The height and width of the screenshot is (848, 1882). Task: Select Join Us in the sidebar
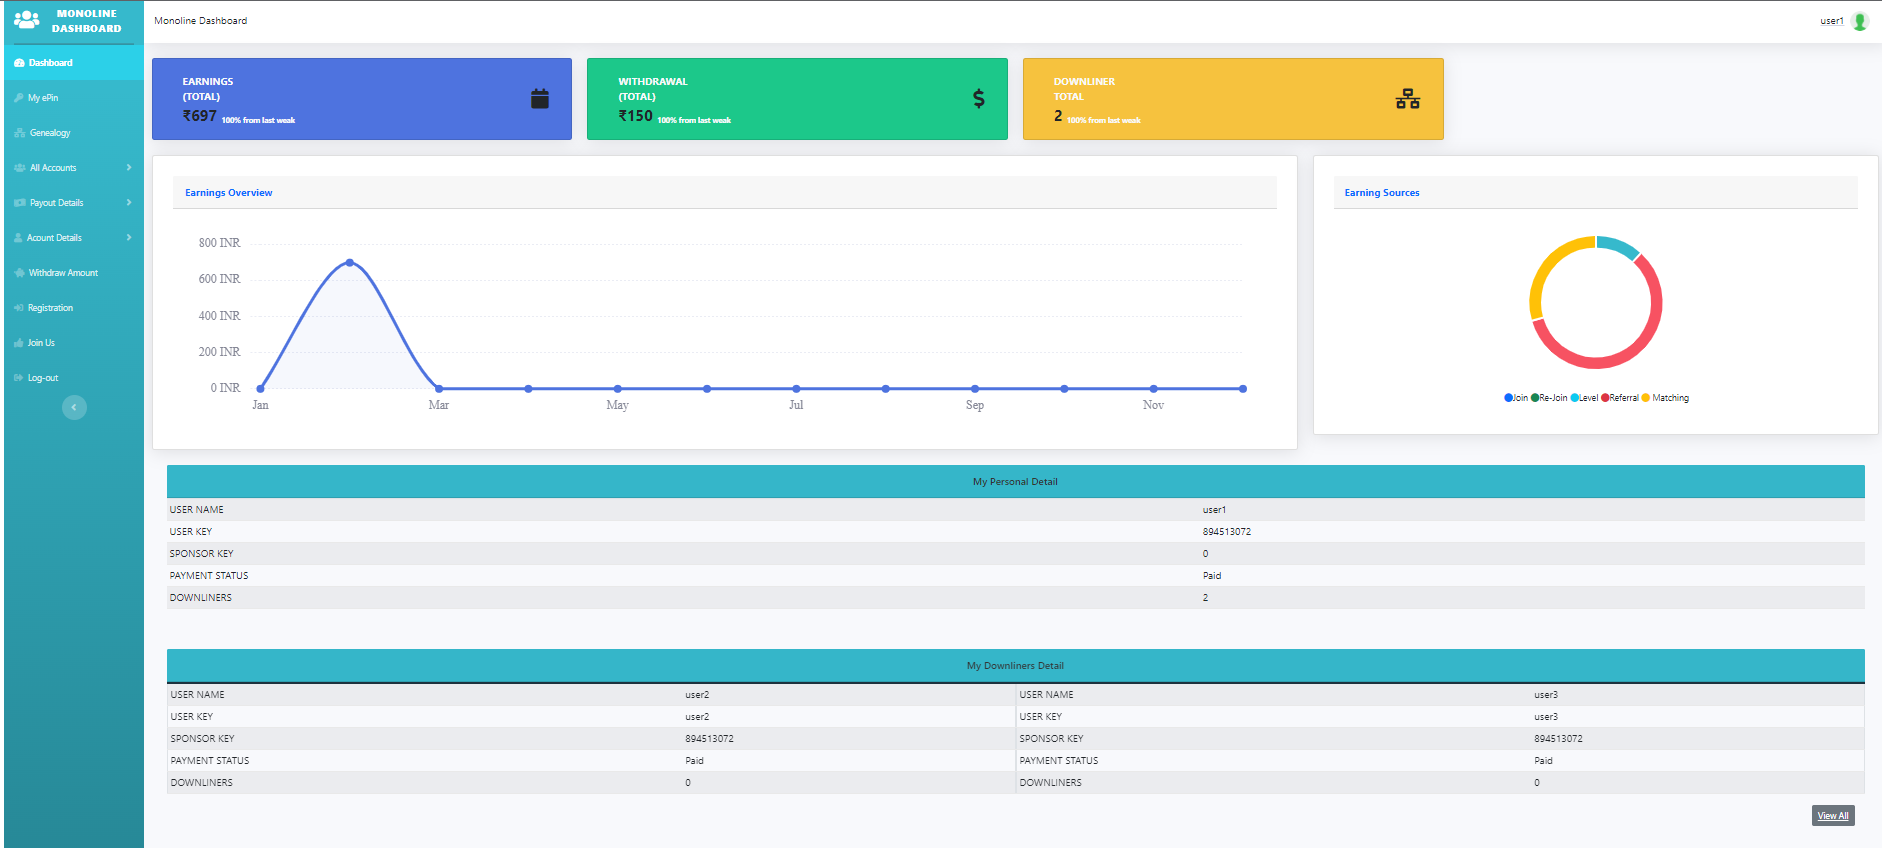(x=41, y=343)
